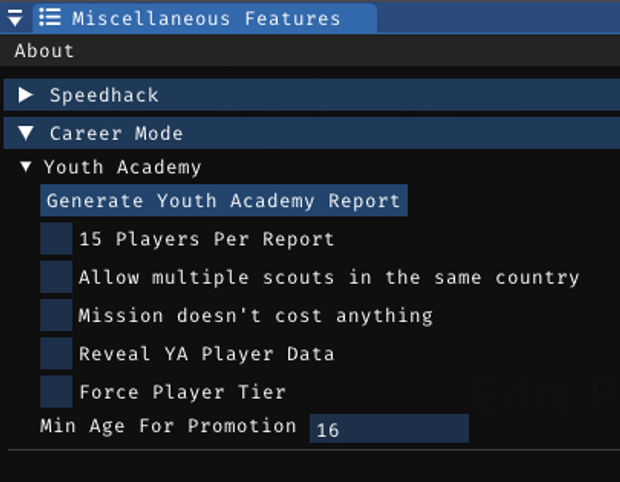Open the About menu
Viewport: 620px width, 482px height.
point(44,50)
